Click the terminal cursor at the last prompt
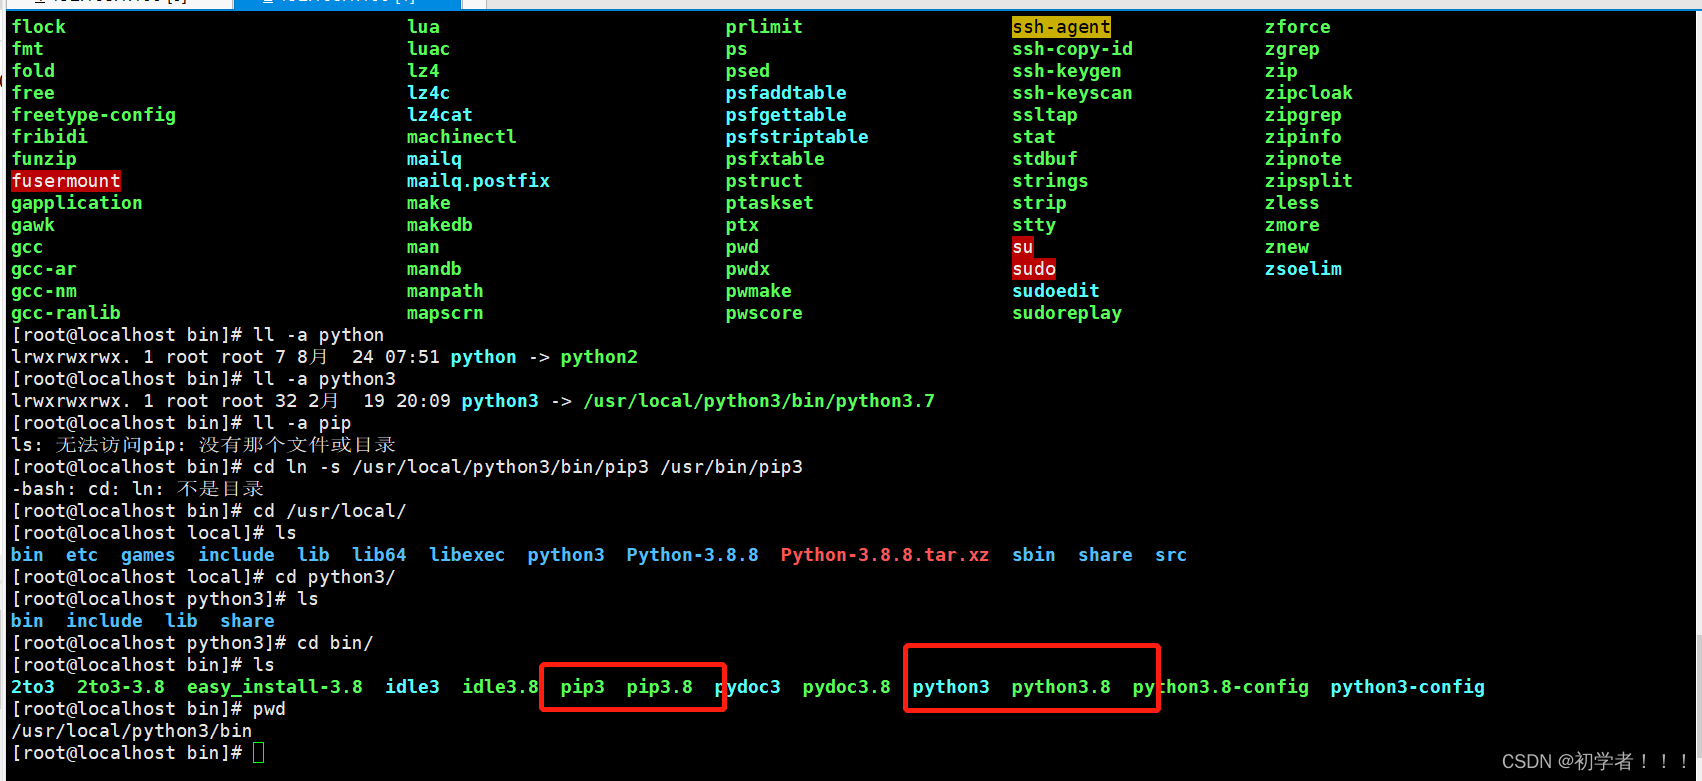Image resolution: width=1702 pixels, height=781 pixels. click(x=259, y=753)
